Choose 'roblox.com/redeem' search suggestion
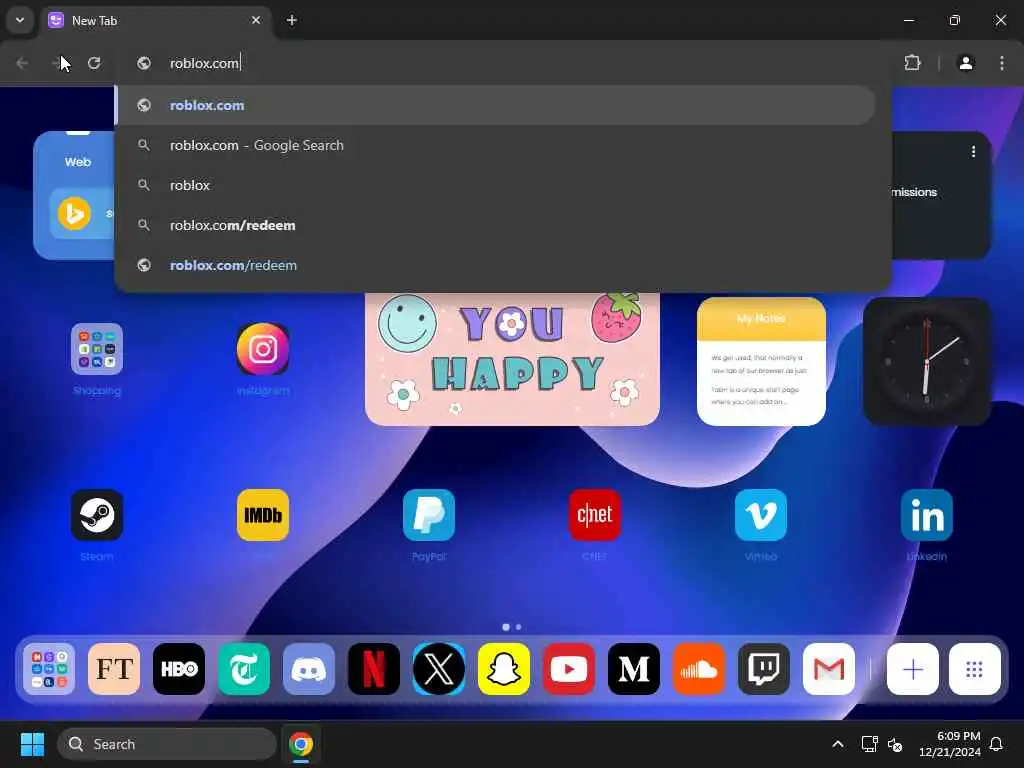Screen dimensions: 1024x768 (x=495, y=225)
